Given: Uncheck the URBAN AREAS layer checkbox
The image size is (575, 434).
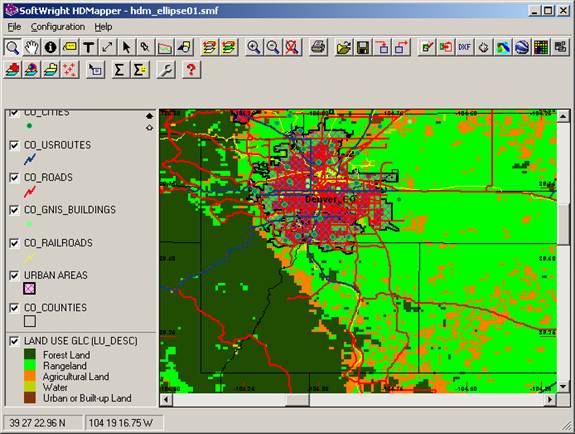Looking at the screenshot, I should (14, 275).
